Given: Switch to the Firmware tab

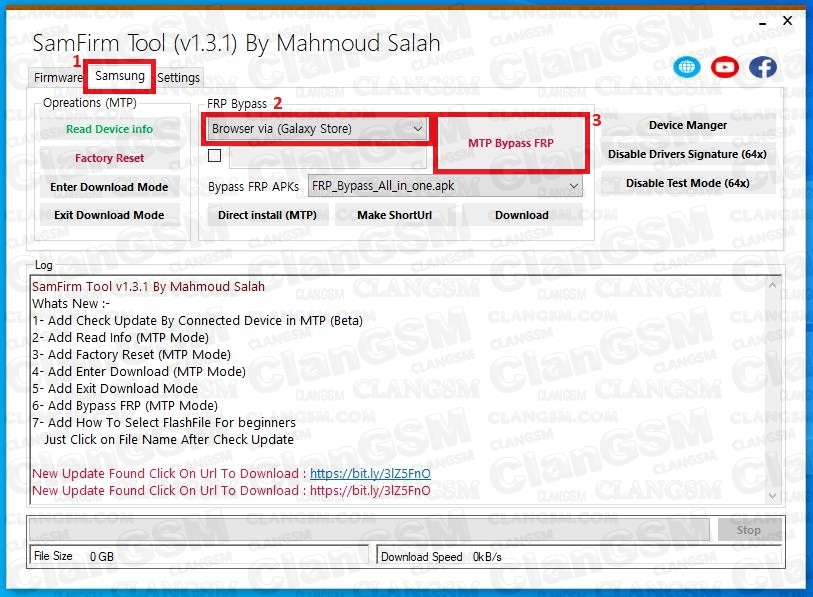Looking at the screenshot, I should 58,78.
